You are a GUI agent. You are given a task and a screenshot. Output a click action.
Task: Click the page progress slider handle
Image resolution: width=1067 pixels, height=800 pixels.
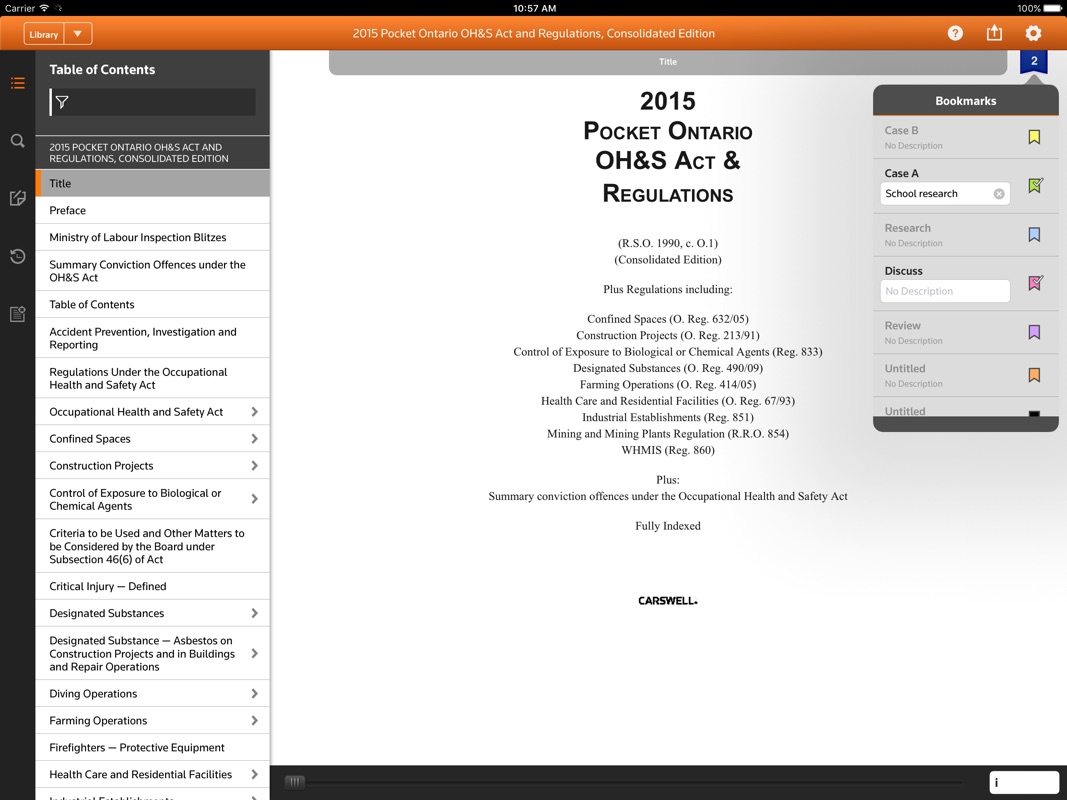tap(294, 782)
